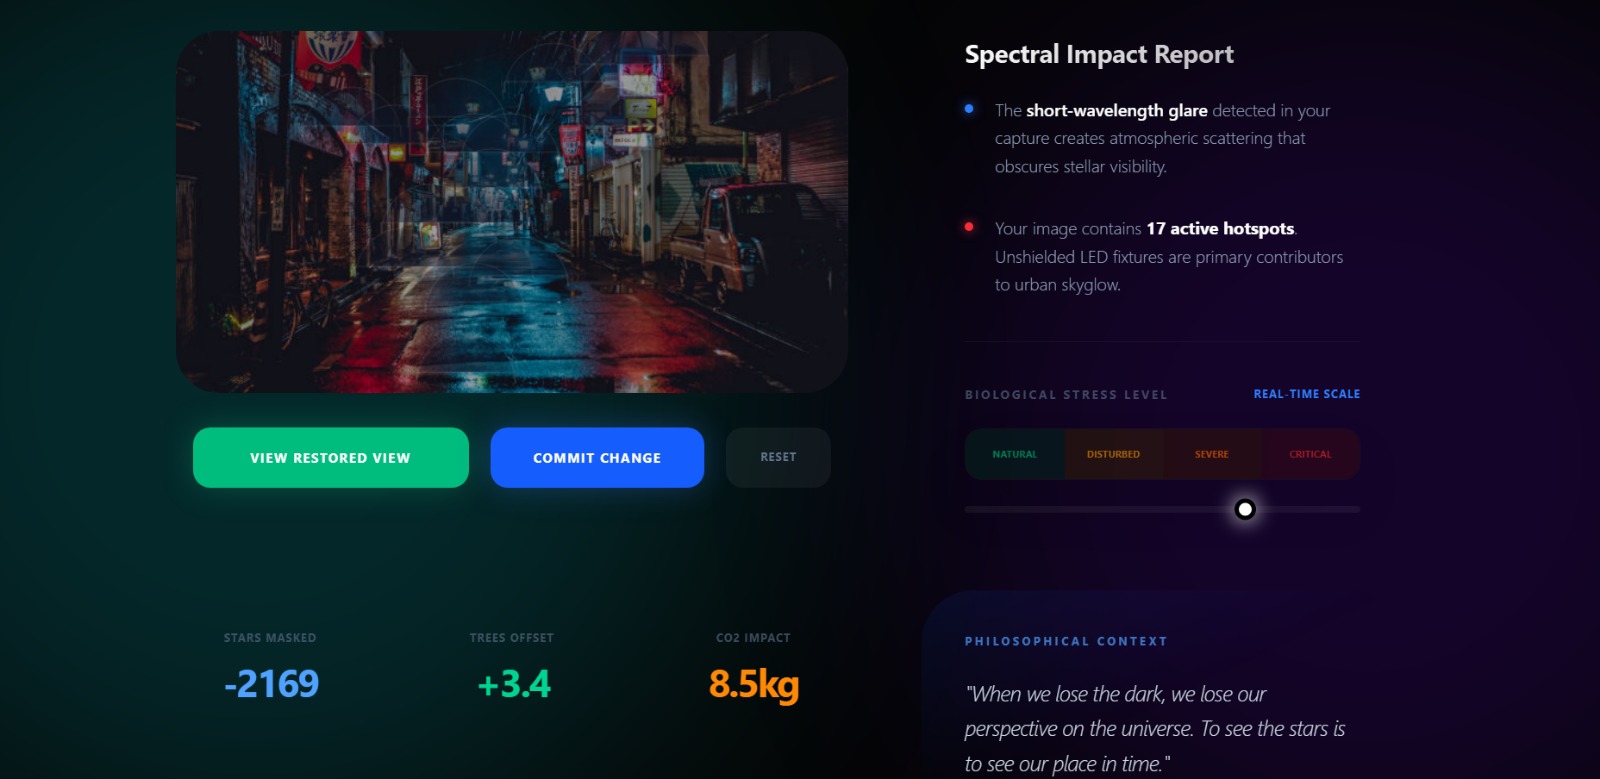
Task: Click the Real-Time Scale link
Action: point(1307,394)
